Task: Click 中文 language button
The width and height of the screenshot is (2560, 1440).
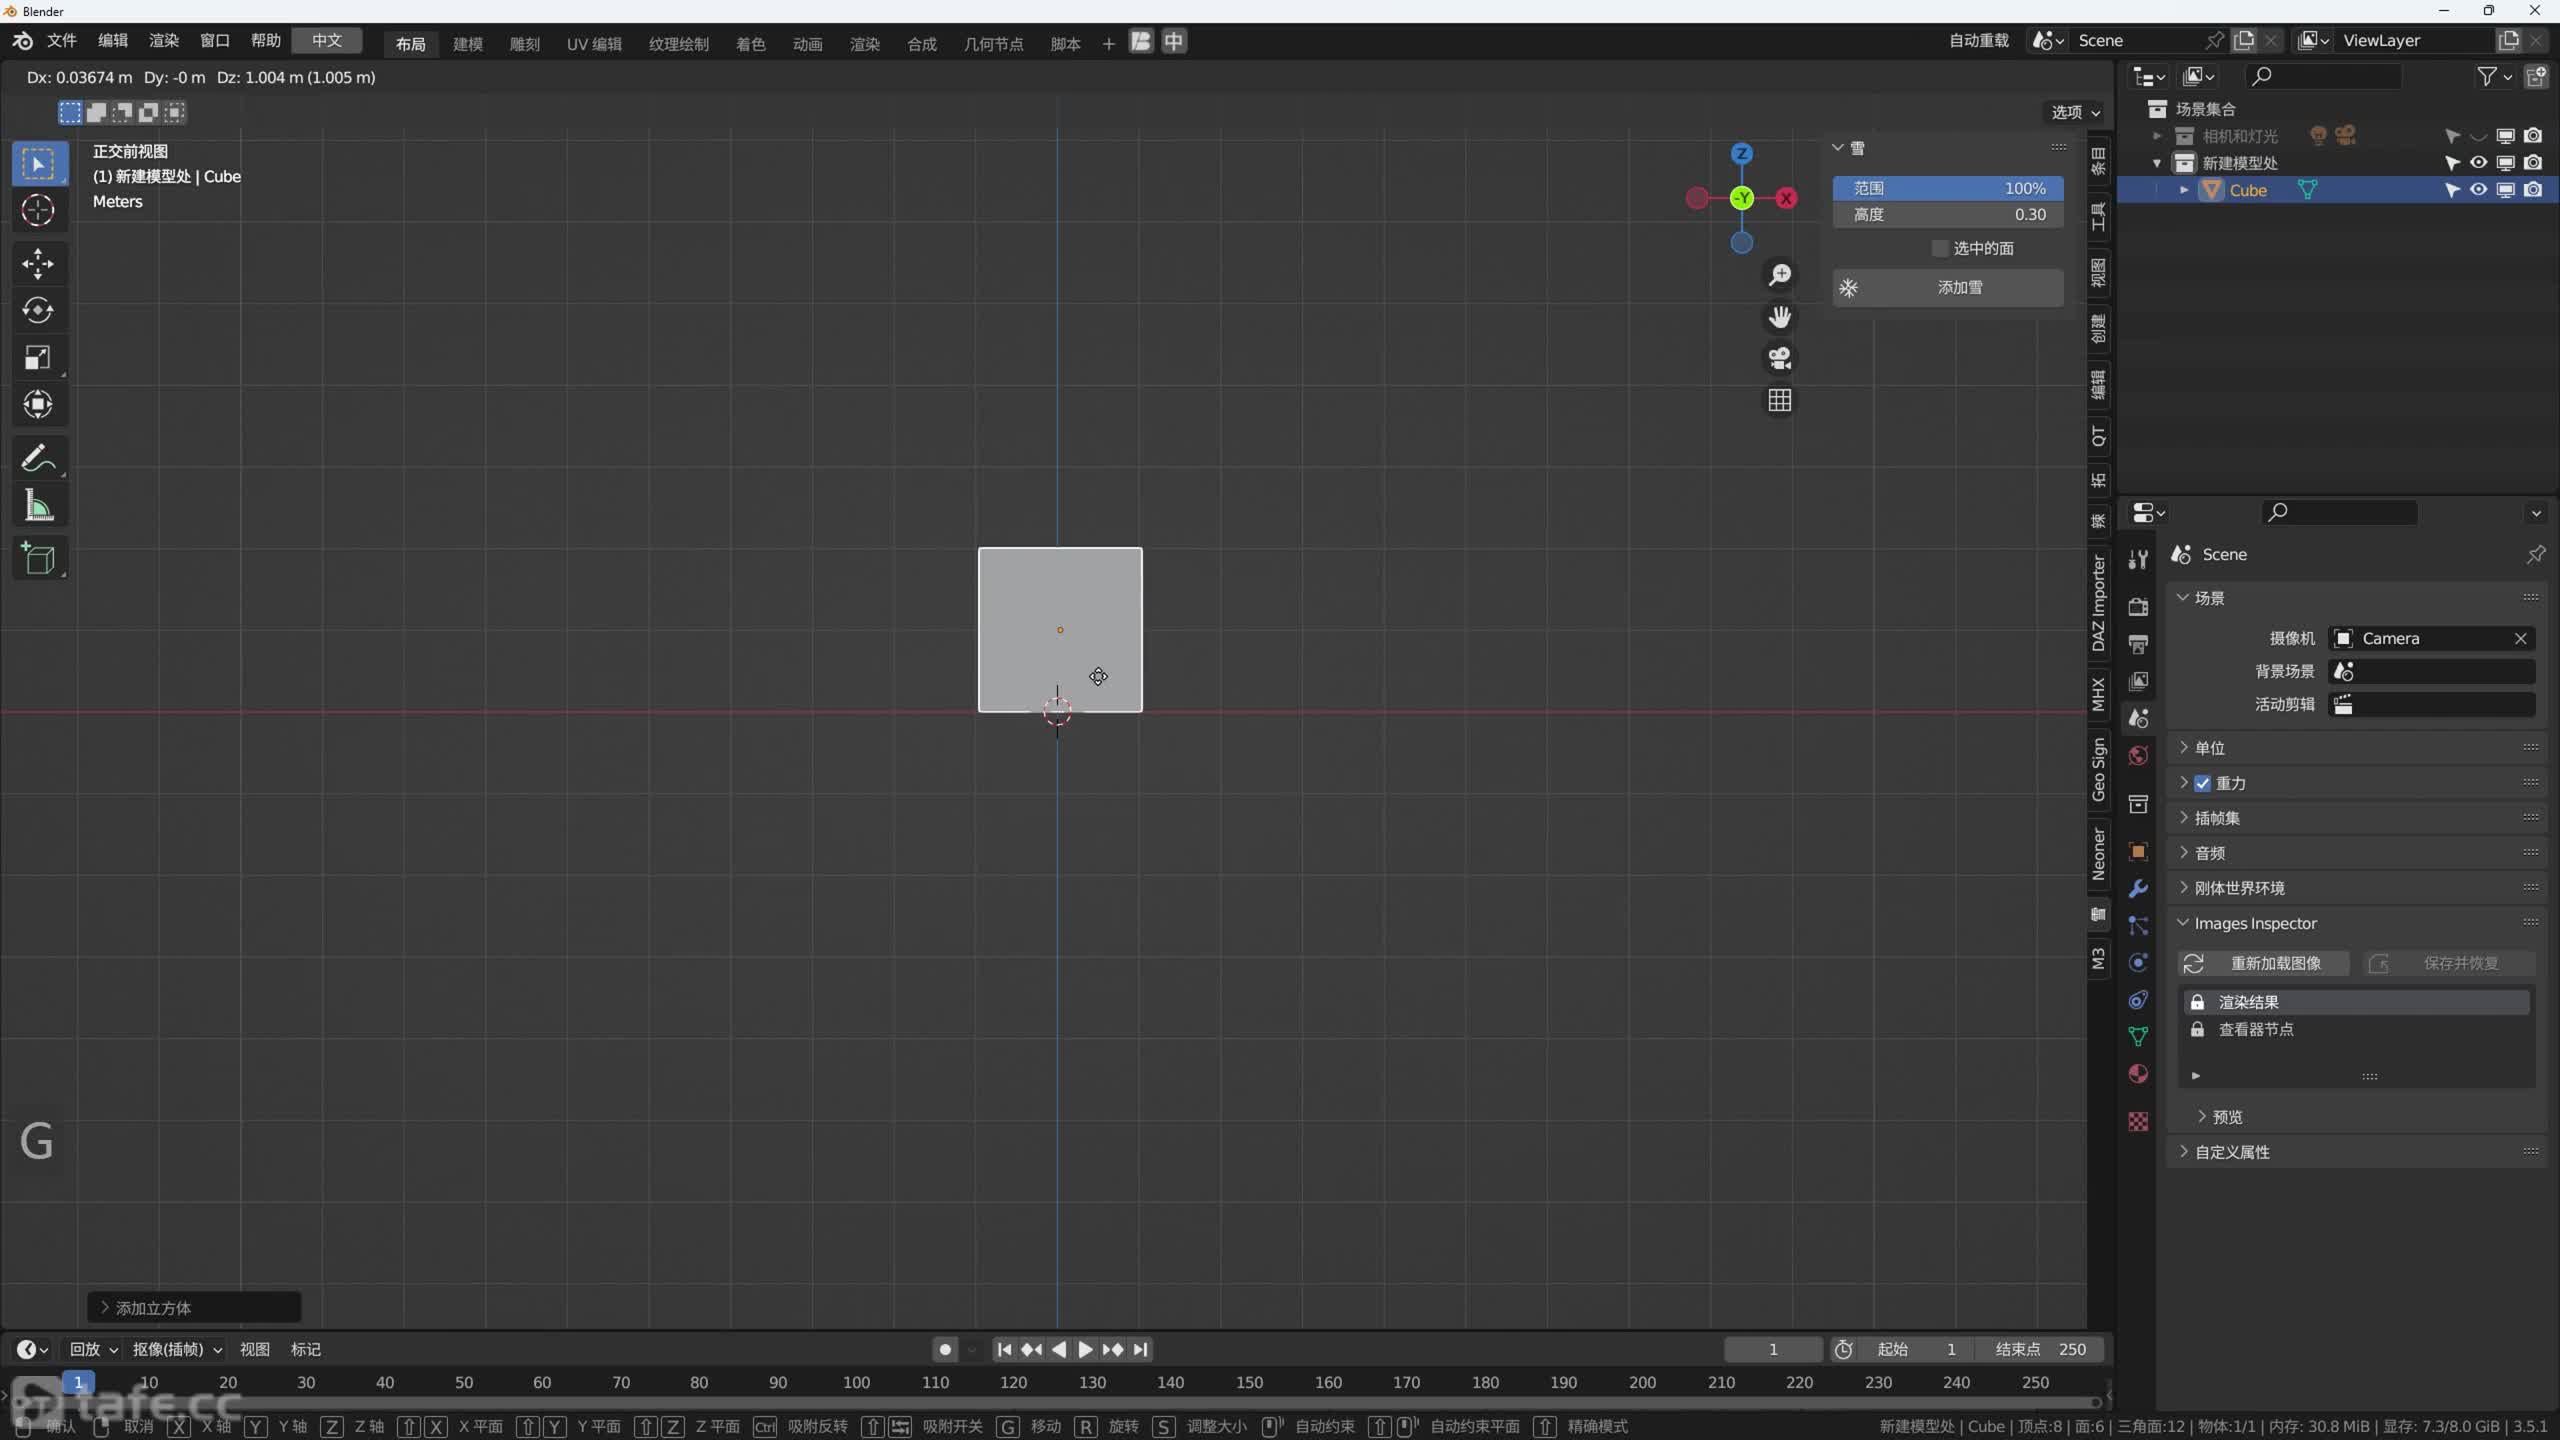Action: [327, 41]
